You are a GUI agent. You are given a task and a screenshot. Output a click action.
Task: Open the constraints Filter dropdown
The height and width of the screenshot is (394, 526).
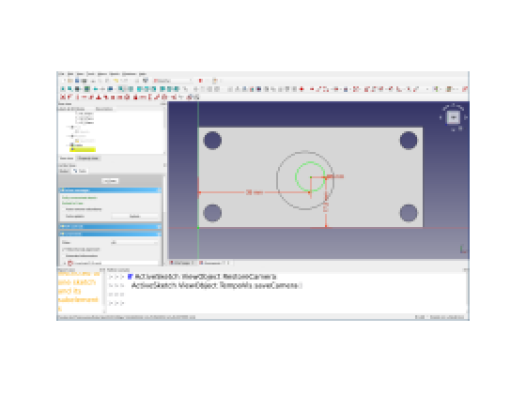[134, 242]
